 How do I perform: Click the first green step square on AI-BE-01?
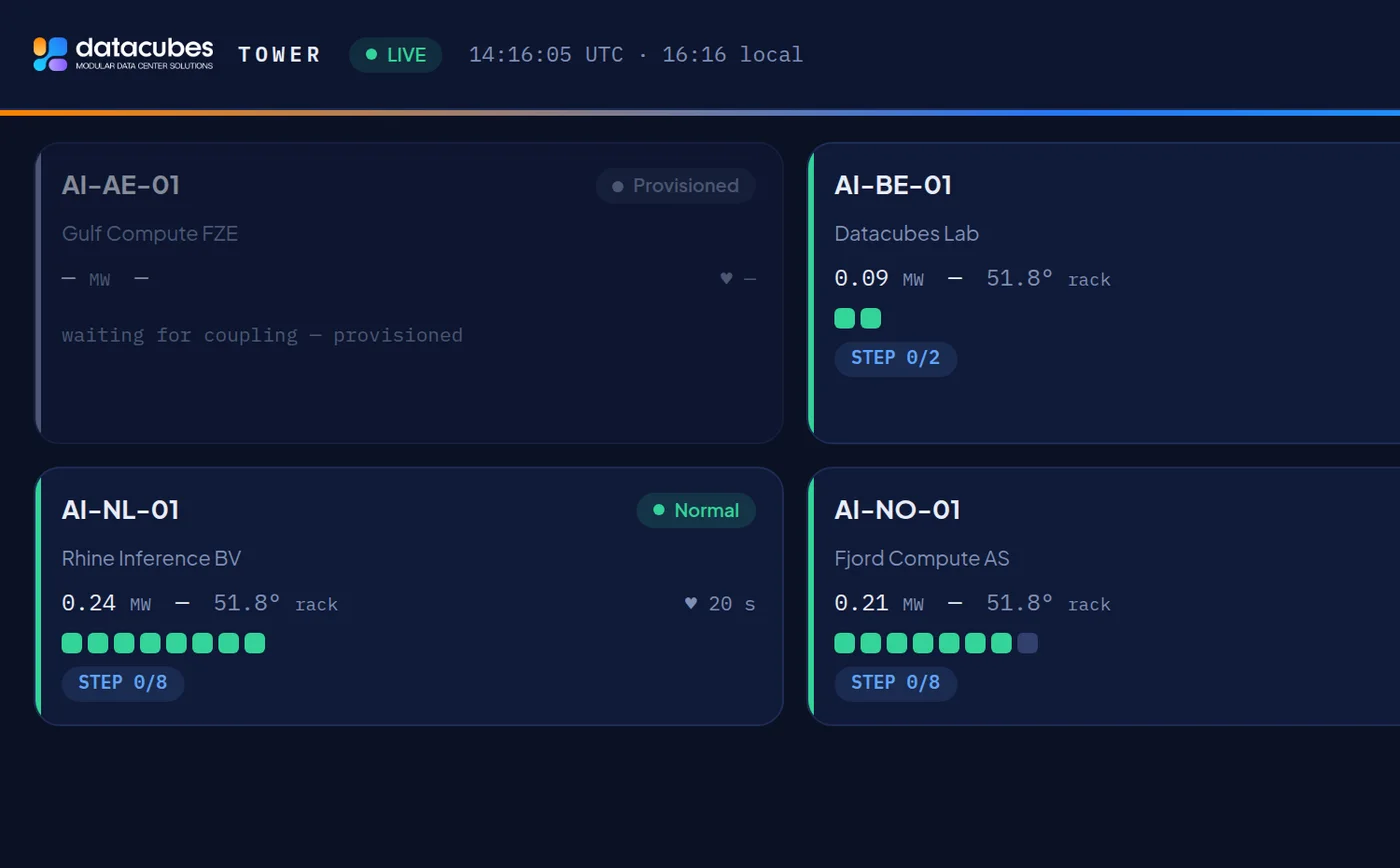coord(845,318)
